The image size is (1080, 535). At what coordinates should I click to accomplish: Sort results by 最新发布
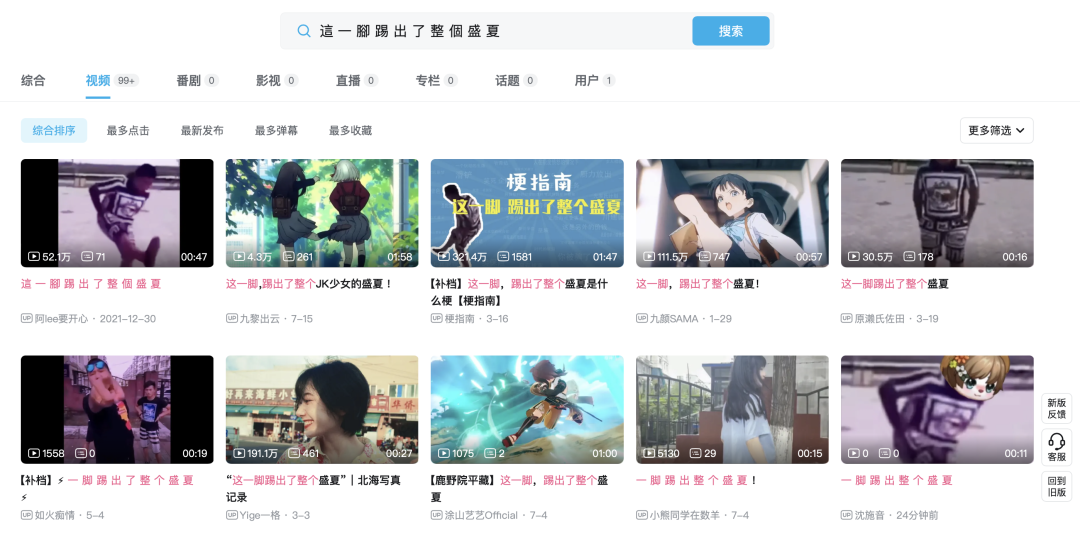pyautogui.click(x=202, y=131)
